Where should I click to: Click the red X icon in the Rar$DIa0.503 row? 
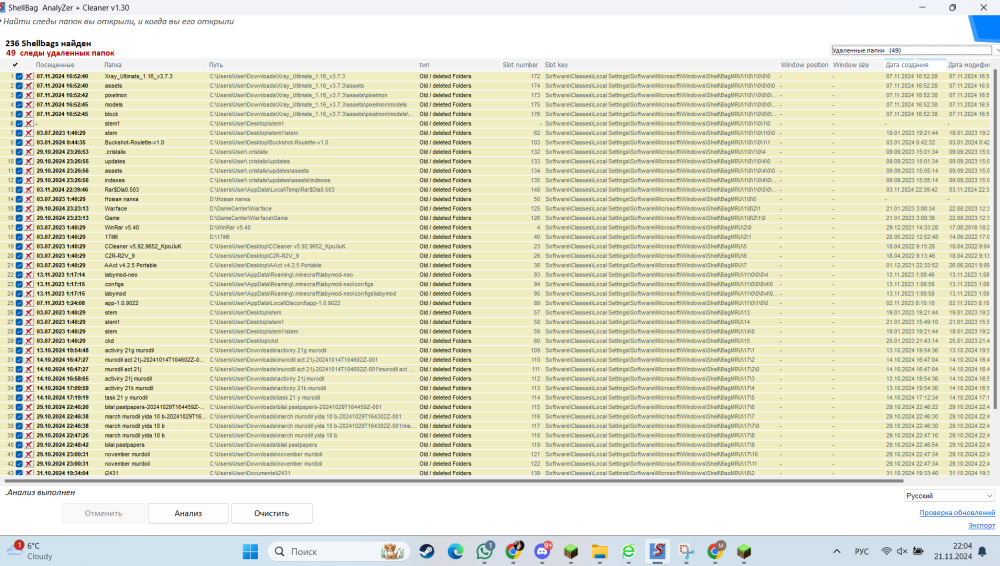click(x=29, y=190)
